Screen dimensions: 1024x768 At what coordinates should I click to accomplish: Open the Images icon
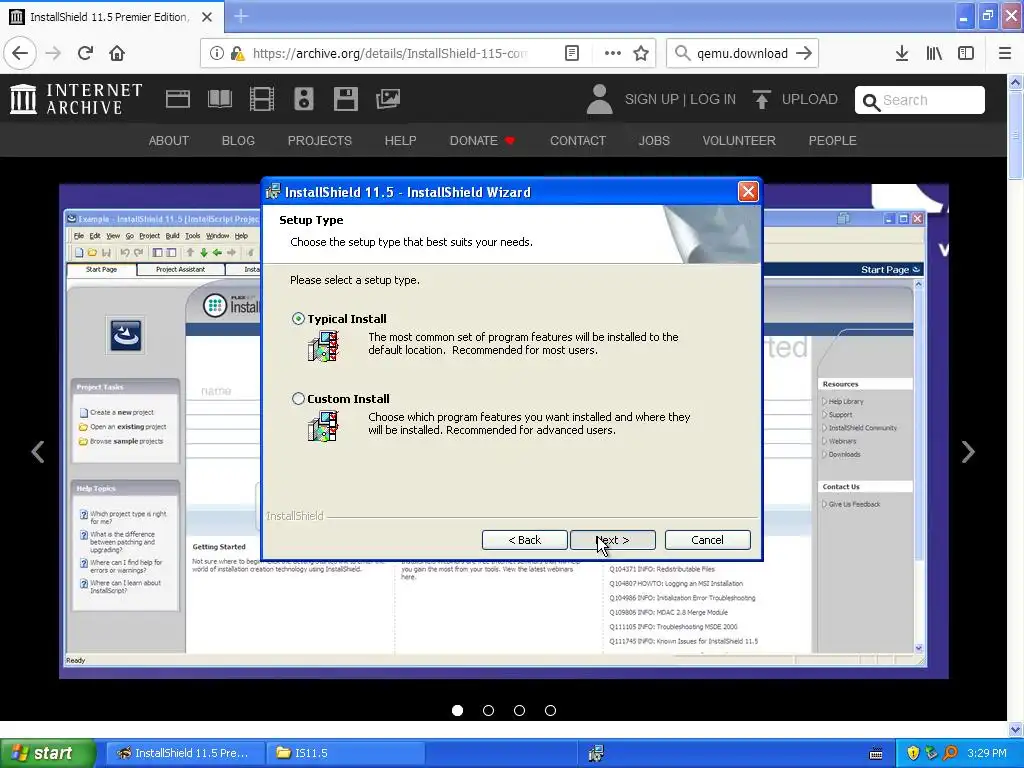point(388,99)
